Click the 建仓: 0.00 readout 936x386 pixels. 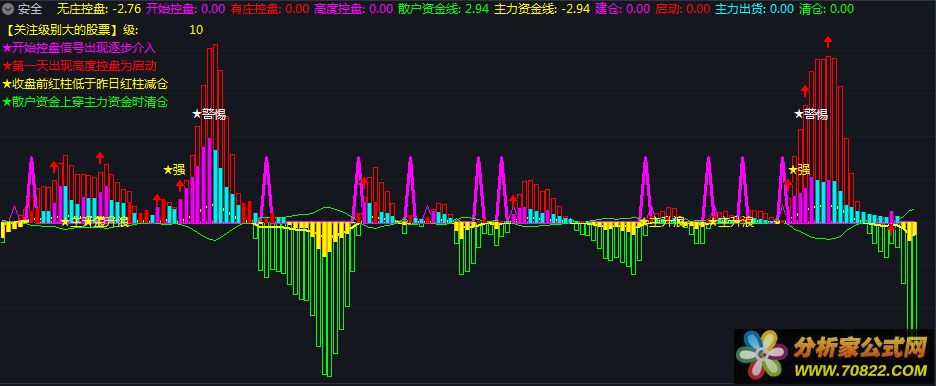pyautogui.click(x=623, y=9)
